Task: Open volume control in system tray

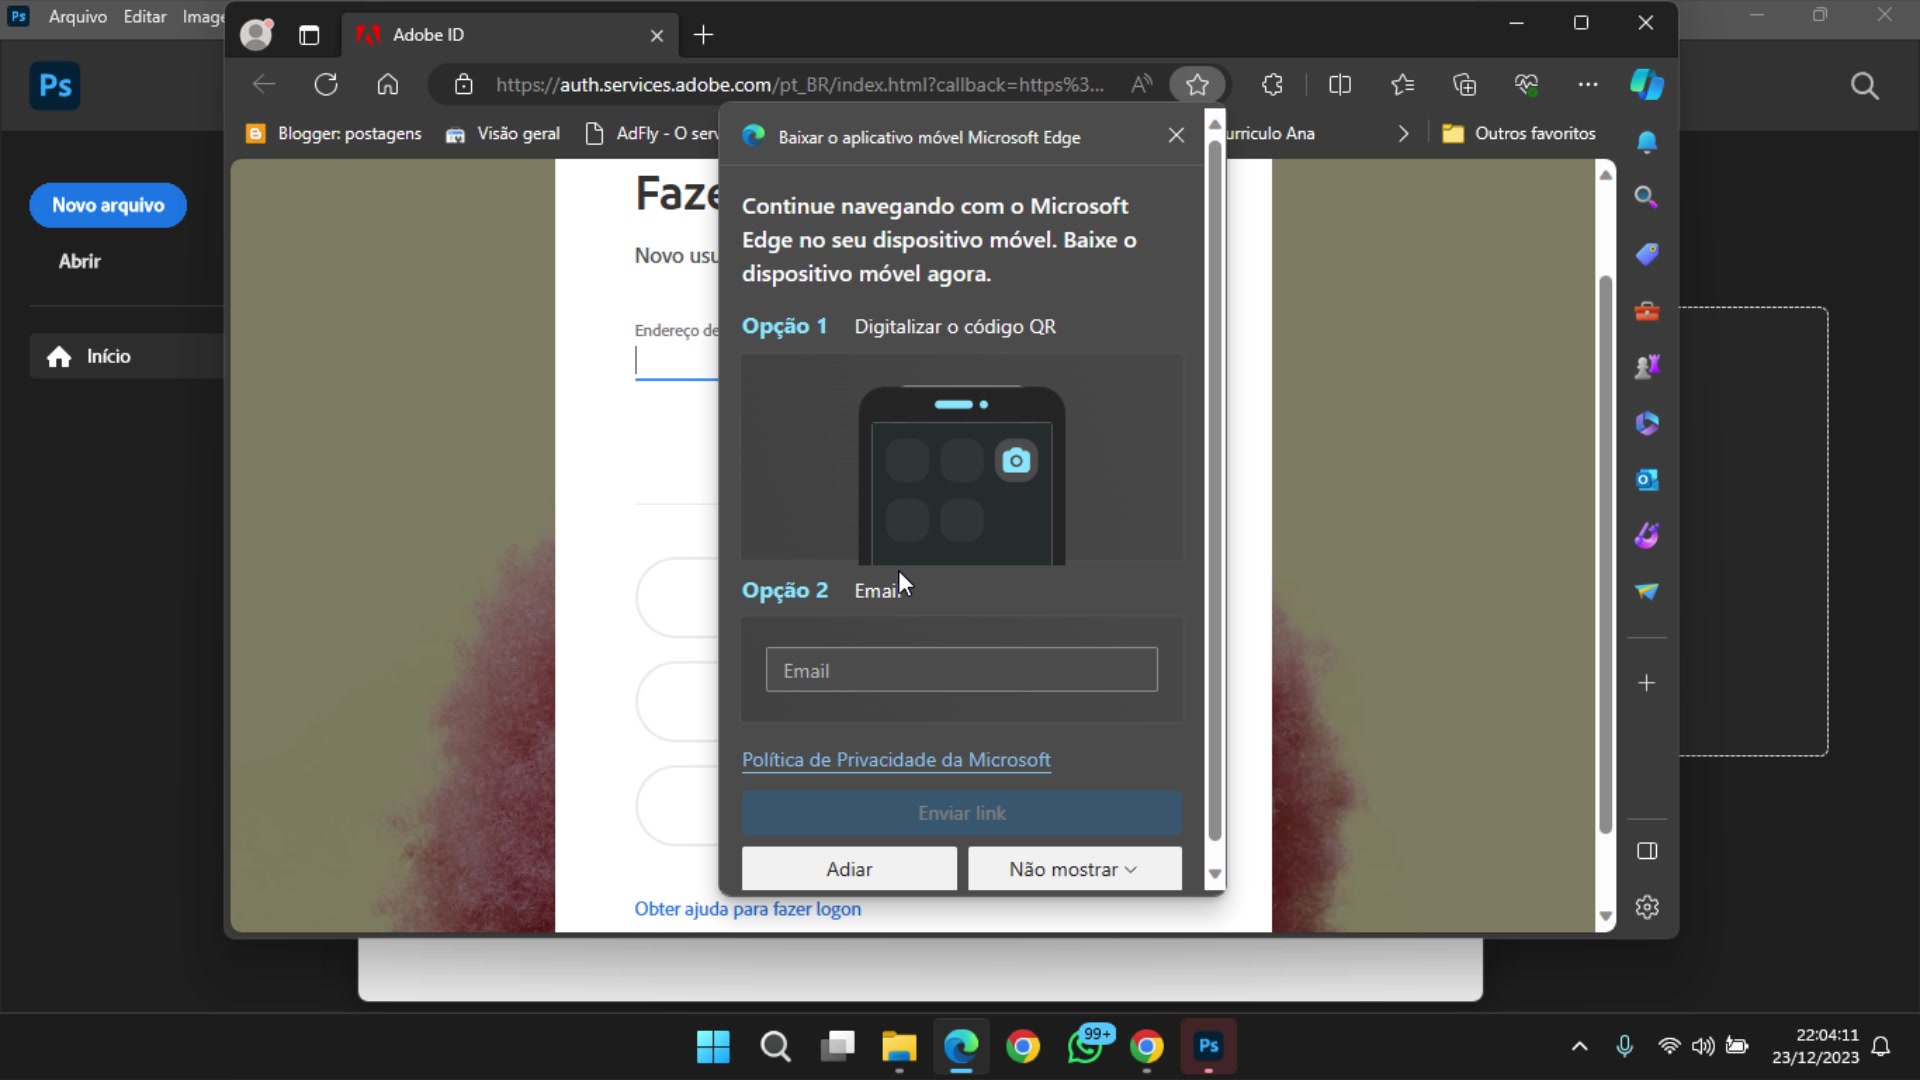Action: 1703,1047
